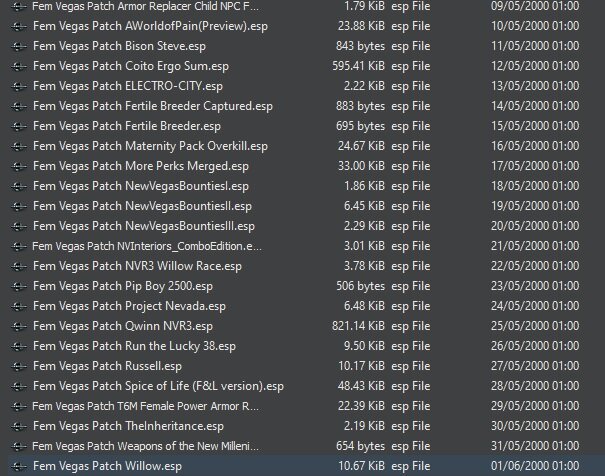This screenshot has width=605, height=476.
Task: Select file Fem Vegas Patch Coito Ergo Sum.esp
Action: point(131,66)
